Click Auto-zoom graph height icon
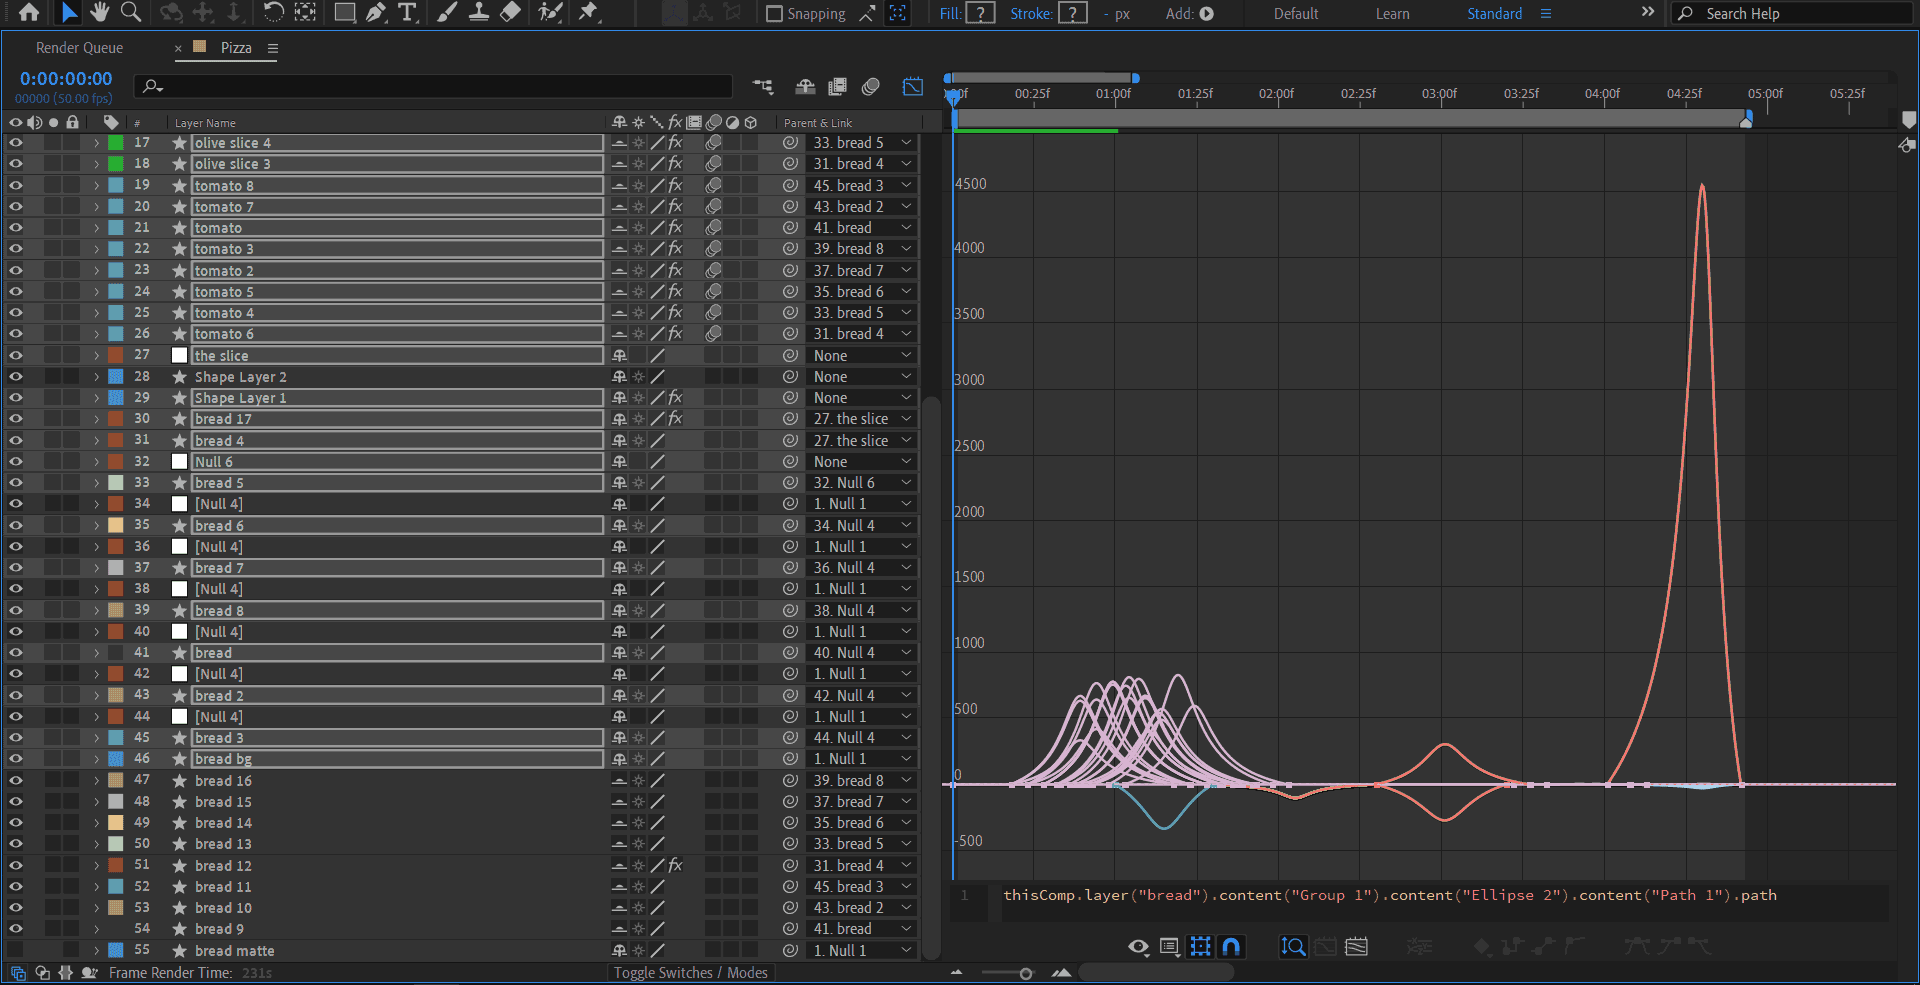This screenshot has height=985, width=1920. 1293,946
